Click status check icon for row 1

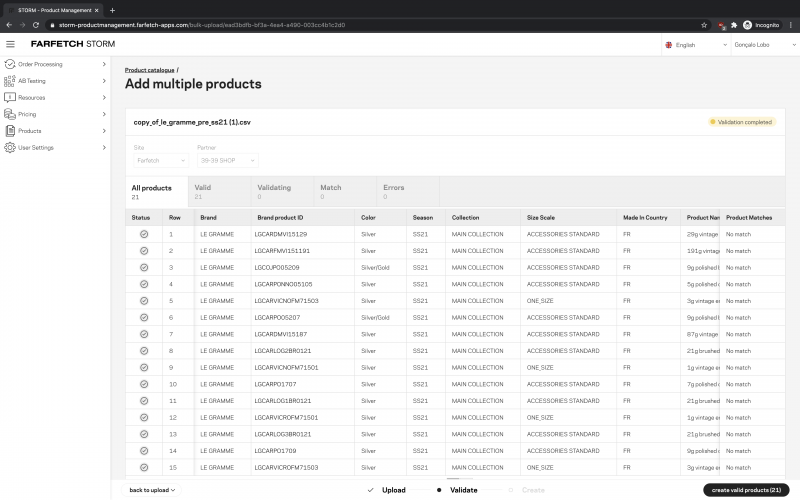coord(144,234)
